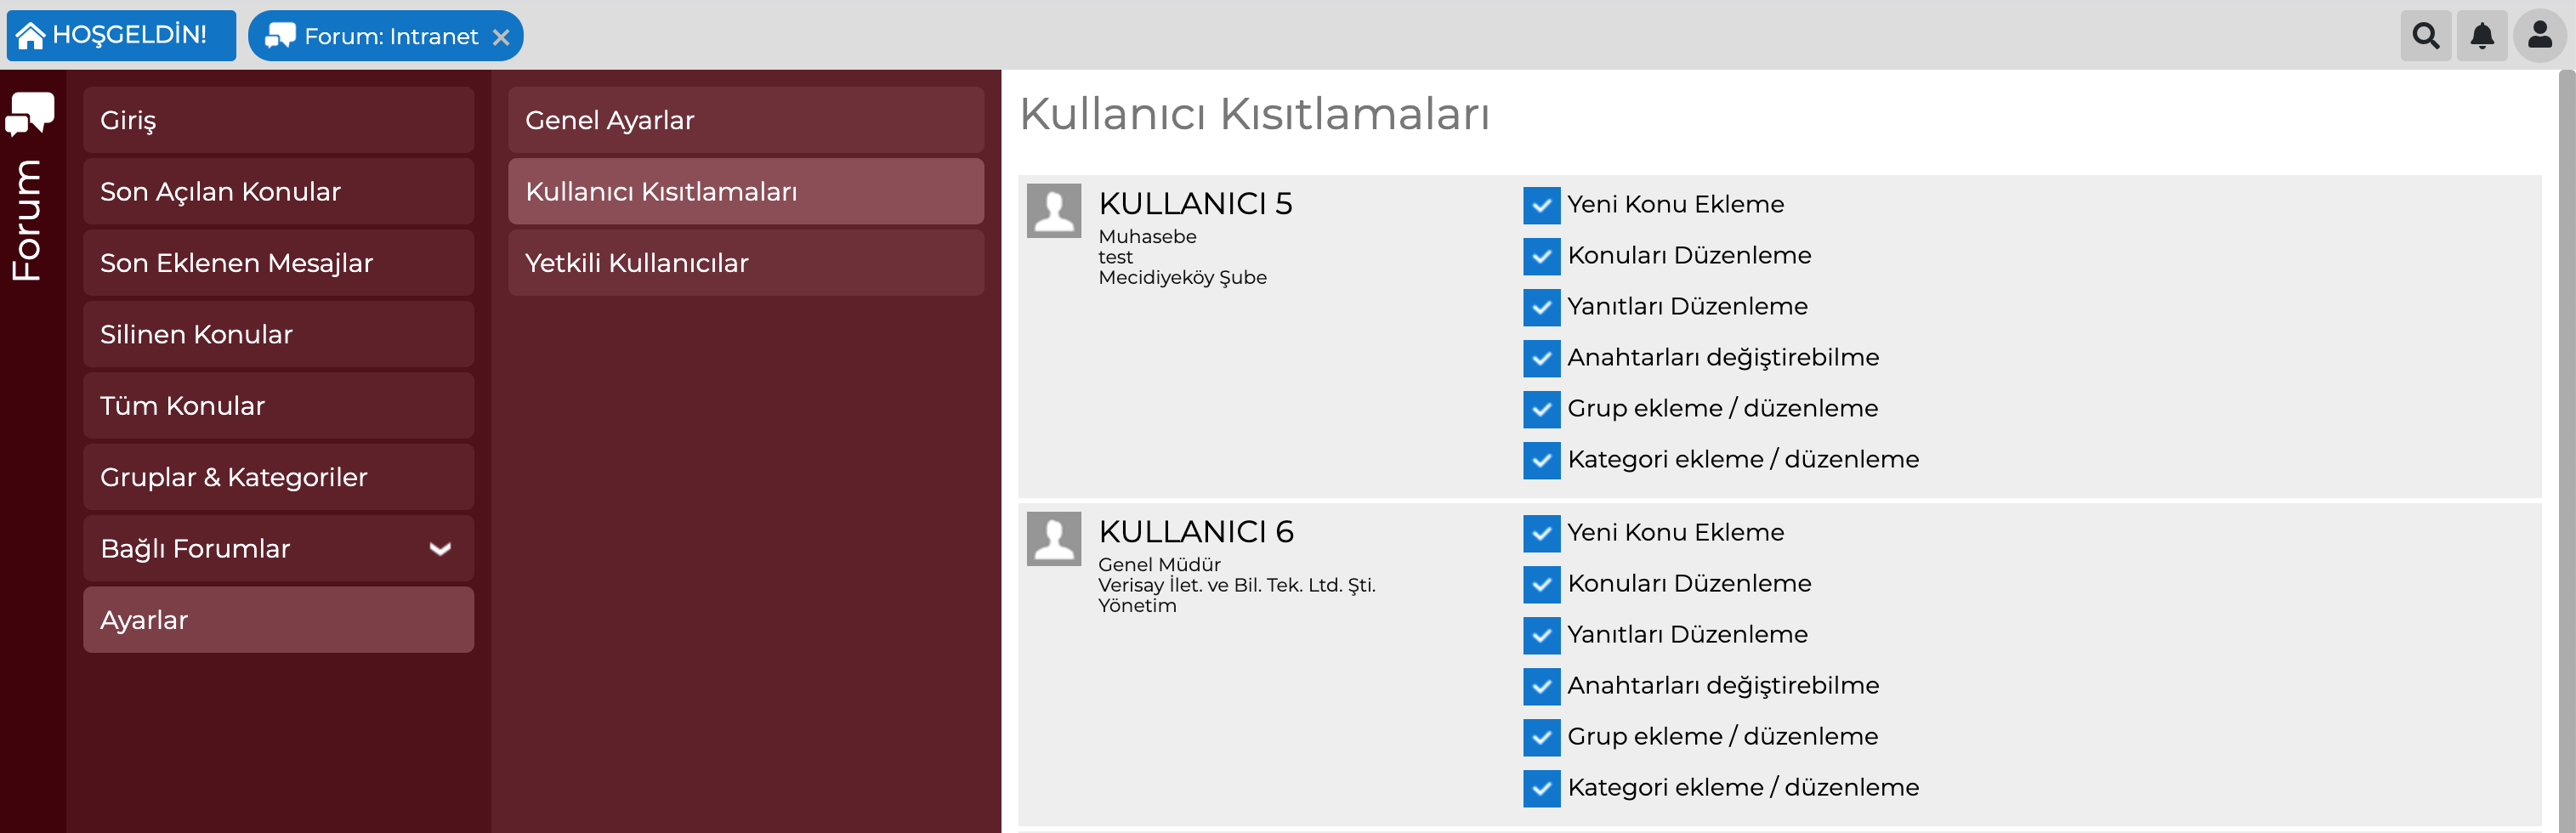Image resolution: width=2576 pixels, height=833 pixels.
Task: Uncheck Yeni Konu Ekleme for KULLANICI 5
Action: point(1541,205)
